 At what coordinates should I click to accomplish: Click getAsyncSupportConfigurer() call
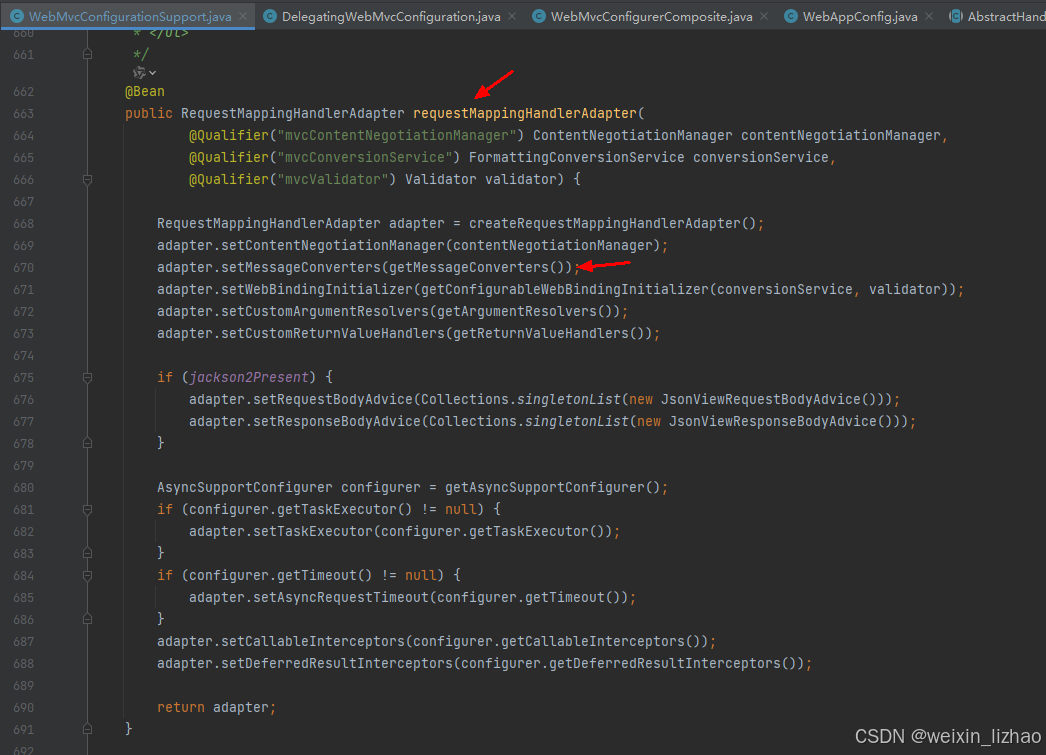coord(552,488)
